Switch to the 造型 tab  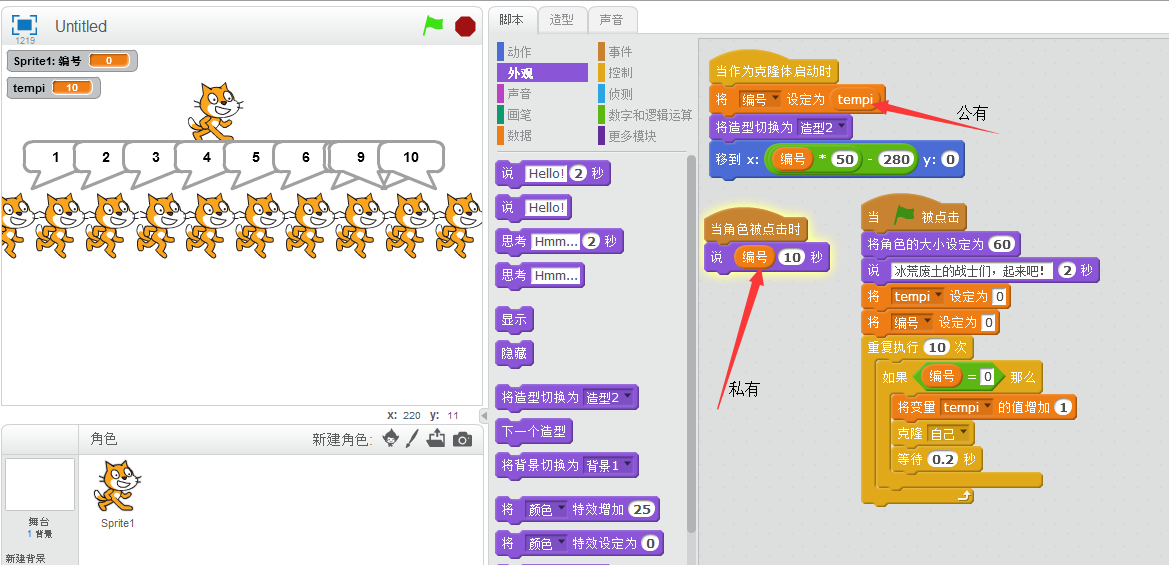(x=561, y=19)
